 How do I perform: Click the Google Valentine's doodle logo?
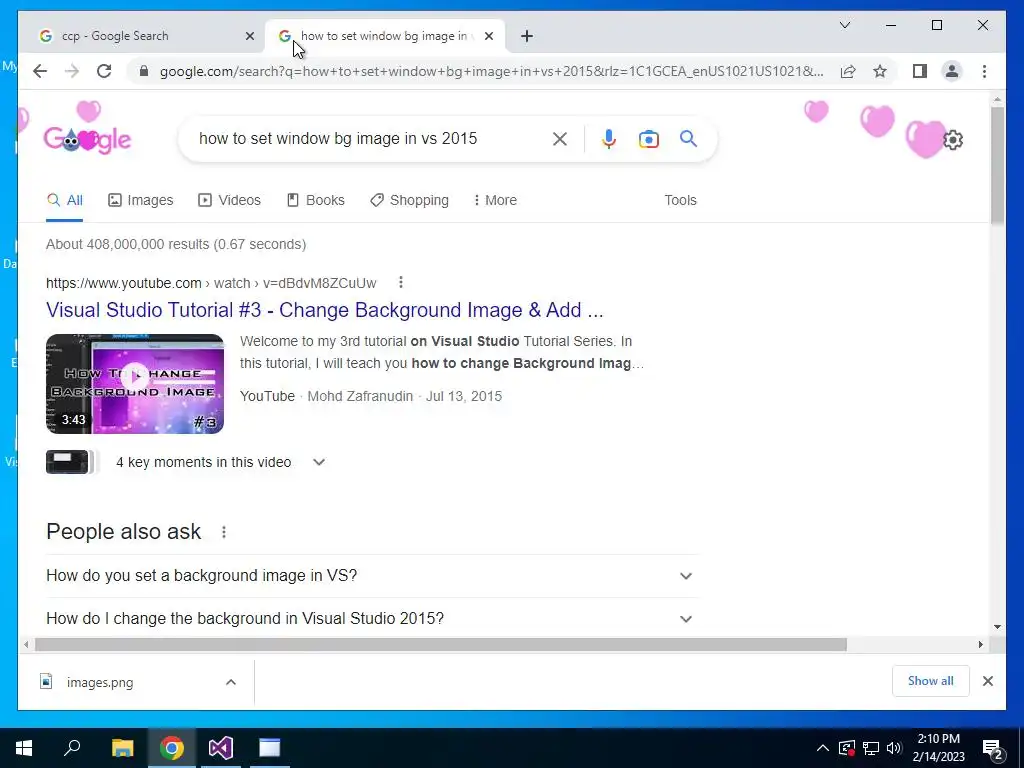tap(88, 138)
